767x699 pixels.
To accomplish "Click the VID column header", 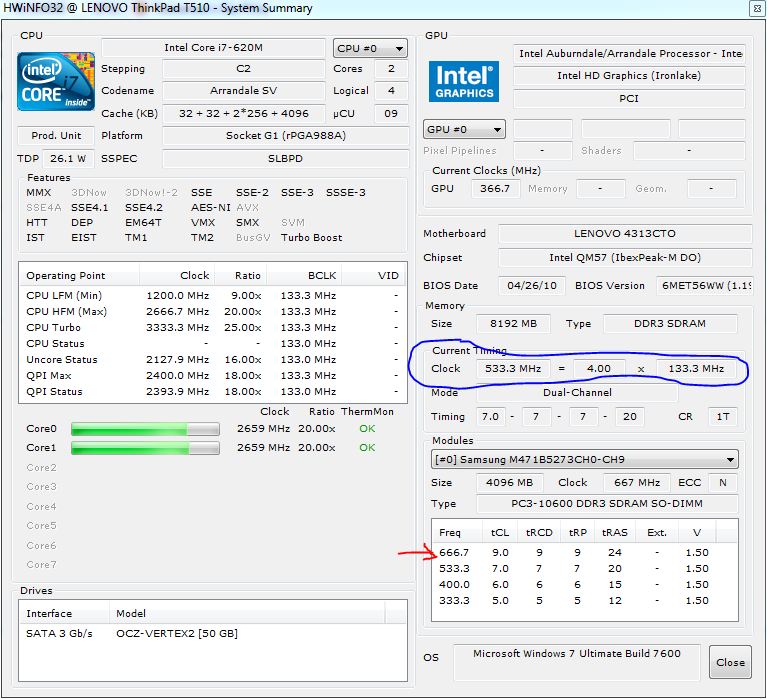I will (x=374, y=275).
